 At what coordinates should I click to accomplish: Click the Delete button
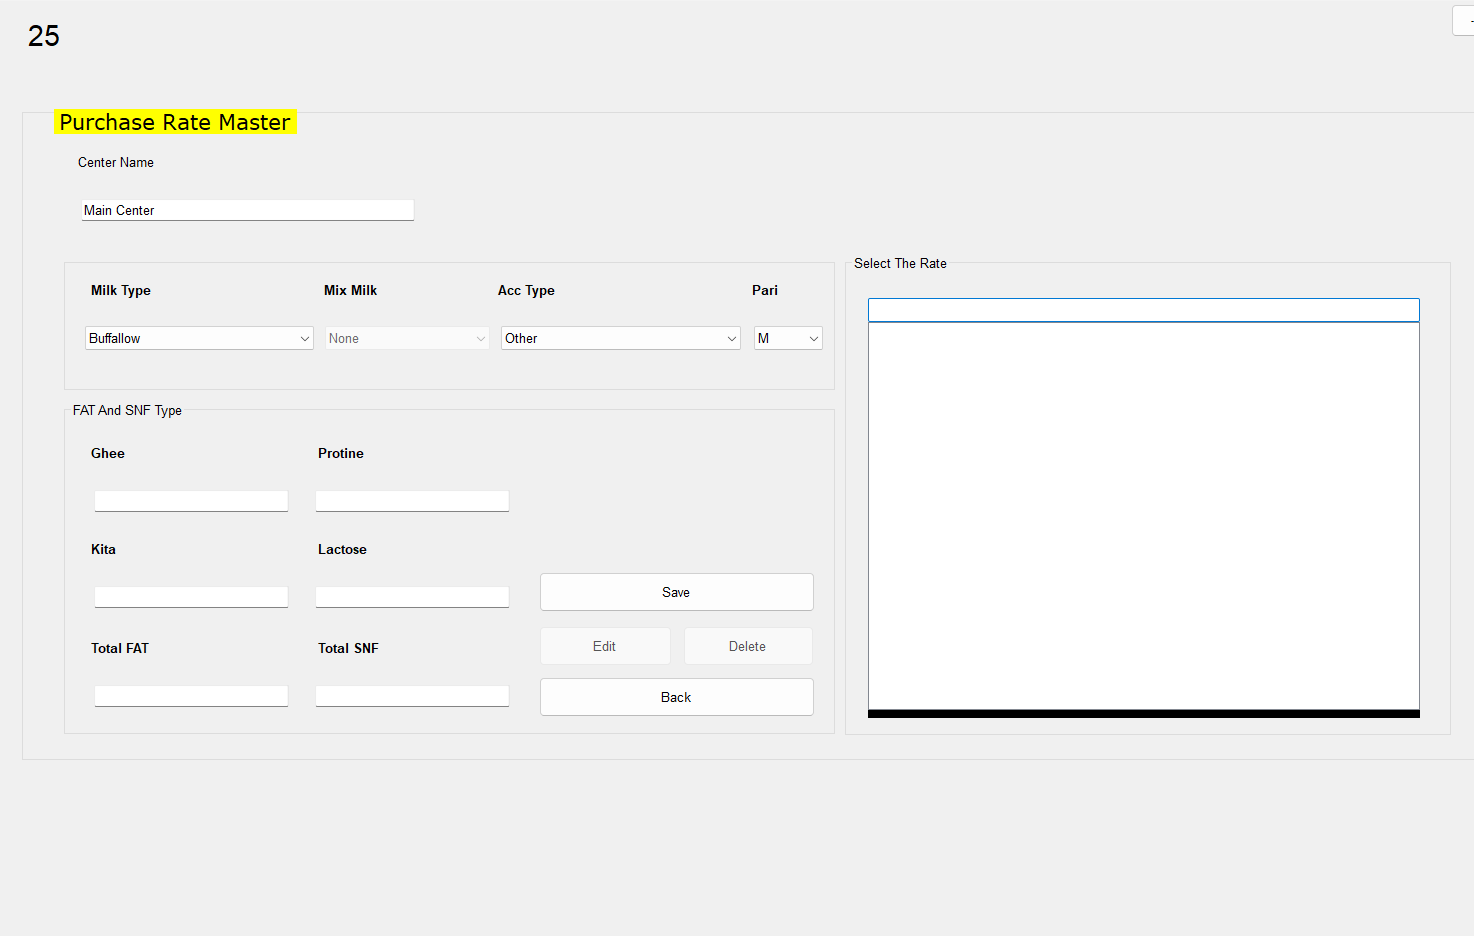(748, 646)
